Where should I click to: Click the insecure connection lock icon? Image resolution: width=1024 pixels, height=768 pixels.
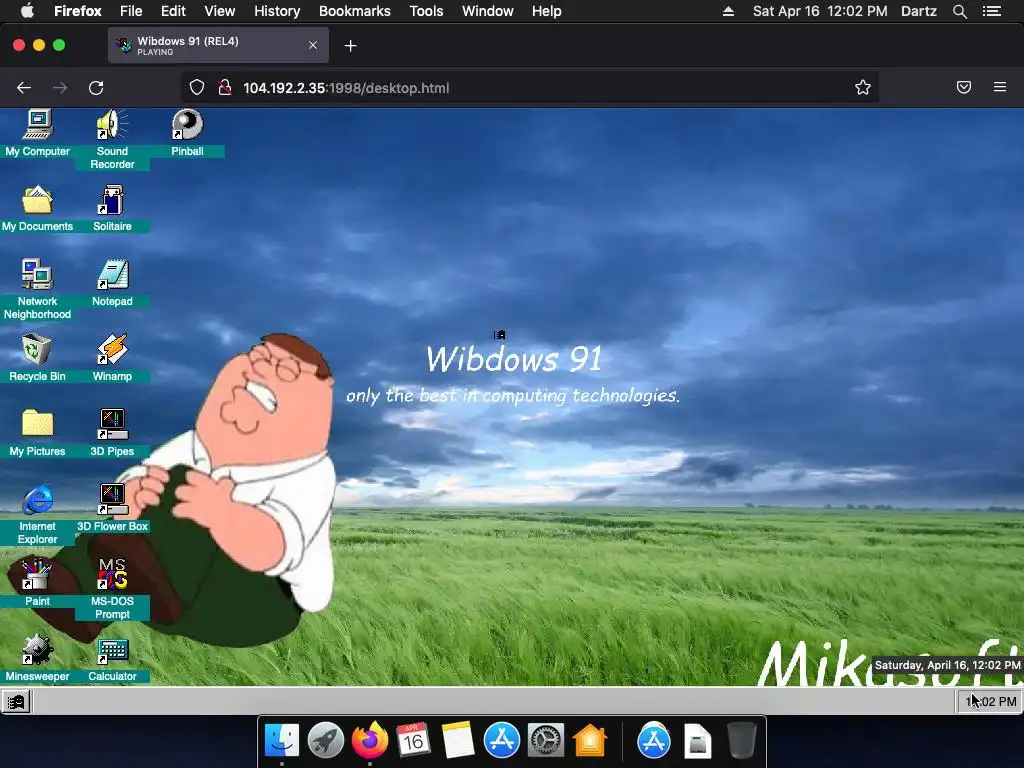point(225,88)
